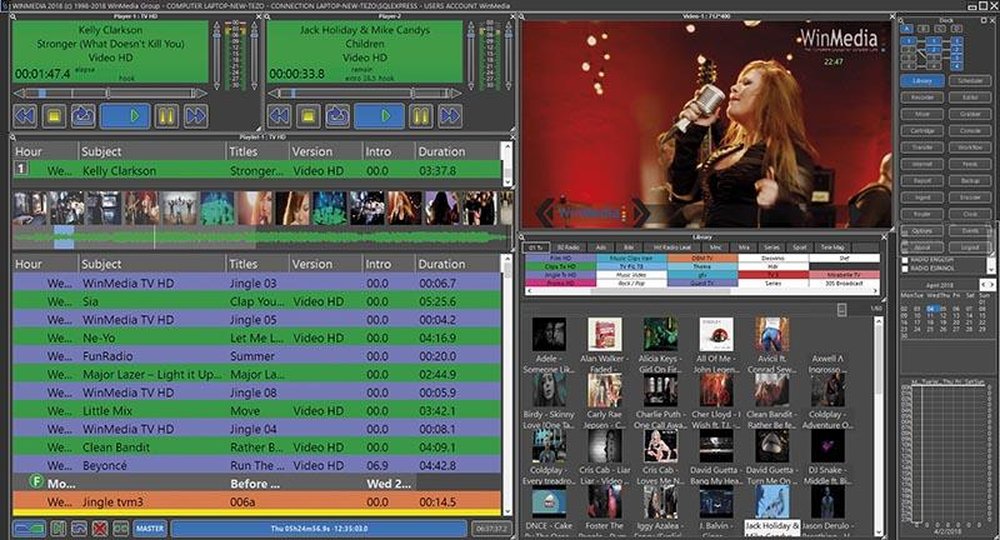Click the Player 2 position slider below the track info
This screenshot has height=540, width=1000.
[364, 93]
